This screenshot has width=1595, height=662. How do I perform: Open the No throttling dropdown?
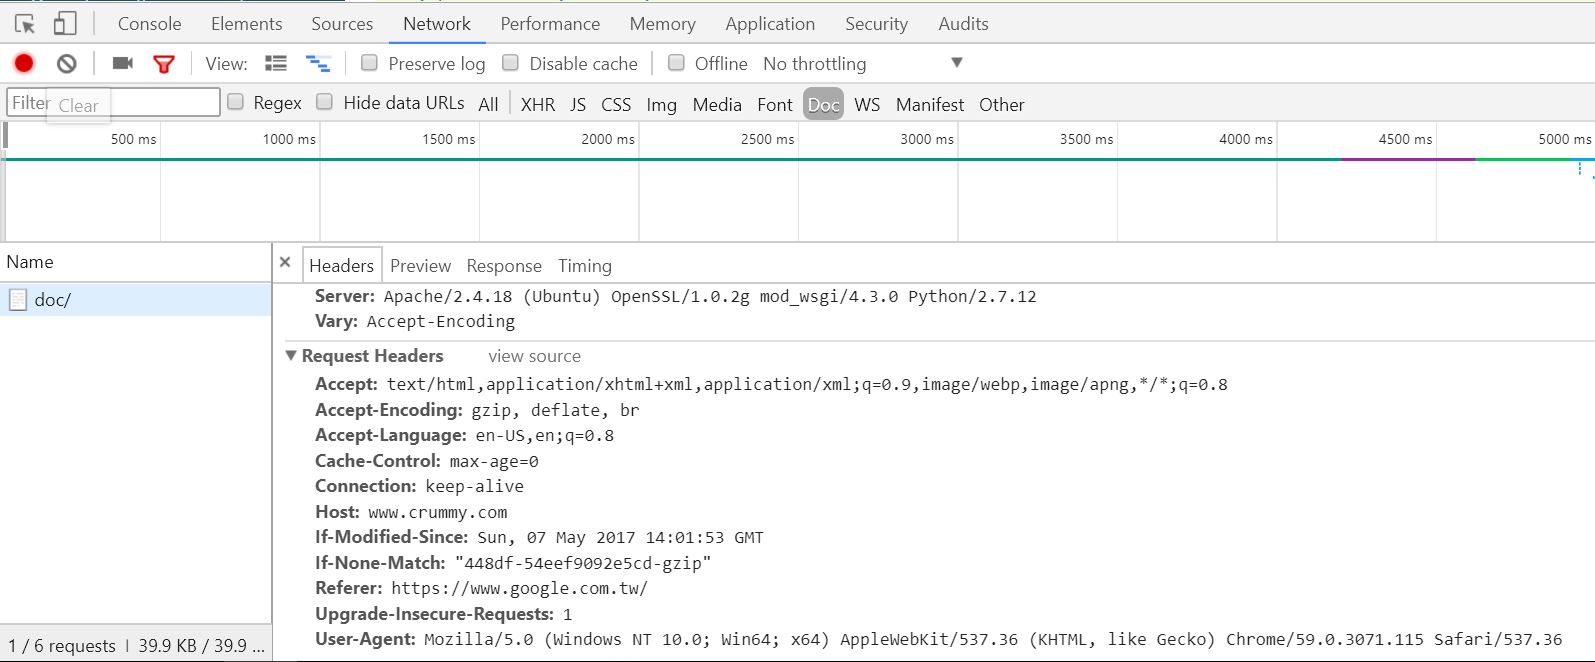coord(861,64)
